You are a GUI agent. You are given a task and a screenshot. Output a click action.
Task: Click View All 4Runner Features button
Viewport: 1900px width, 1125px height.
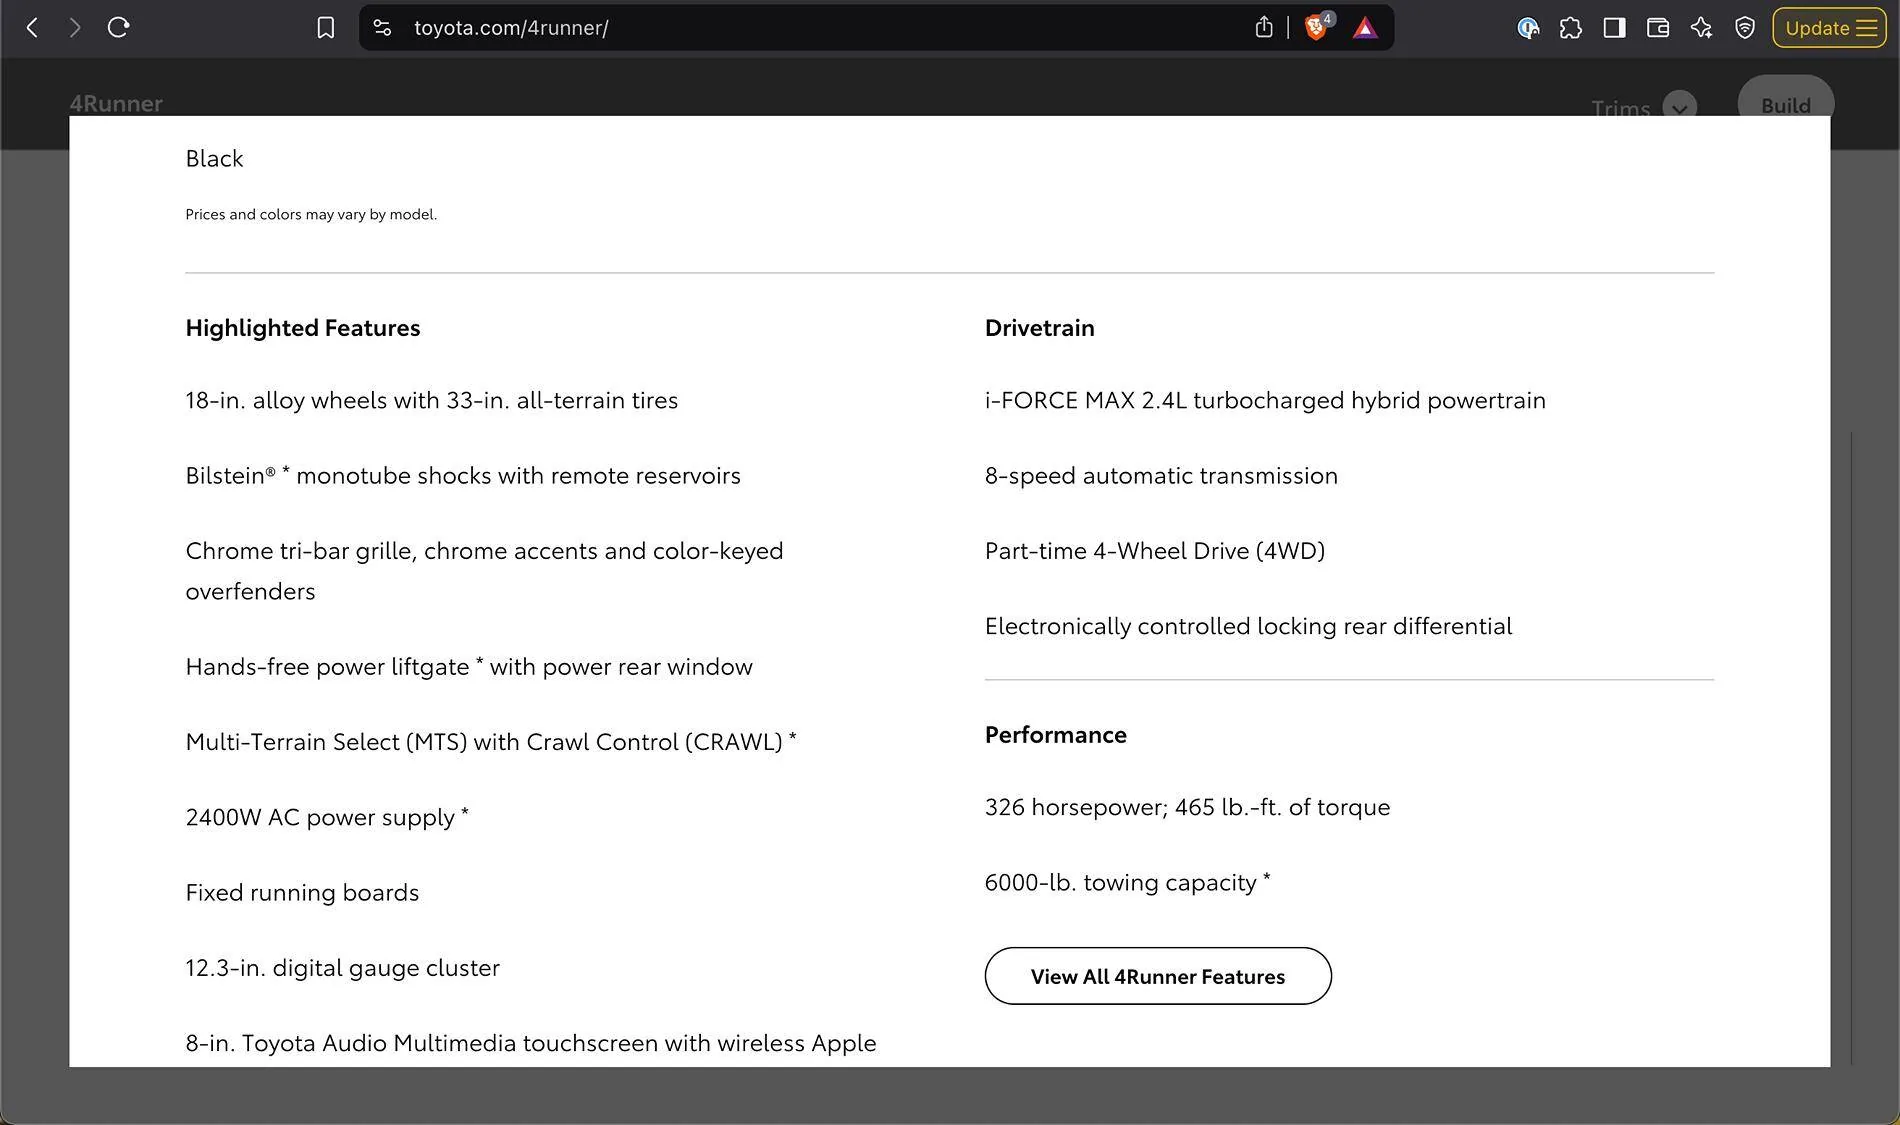[x=1158, y=976]
